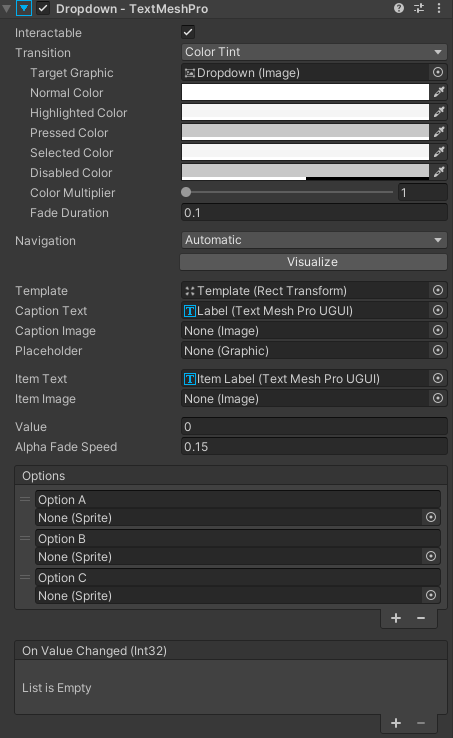Disable the Dropdown component checkbox

pyautogui.click(x=43, y=8)
